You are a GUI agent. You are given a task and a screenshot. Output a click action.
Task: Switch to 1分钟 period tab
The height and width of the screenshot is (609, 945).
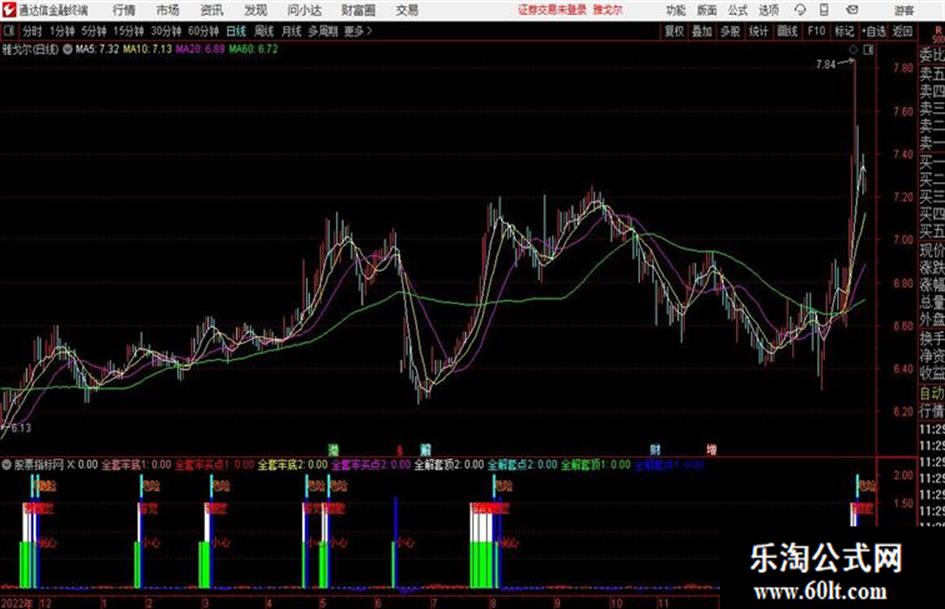tap(61, 31)
